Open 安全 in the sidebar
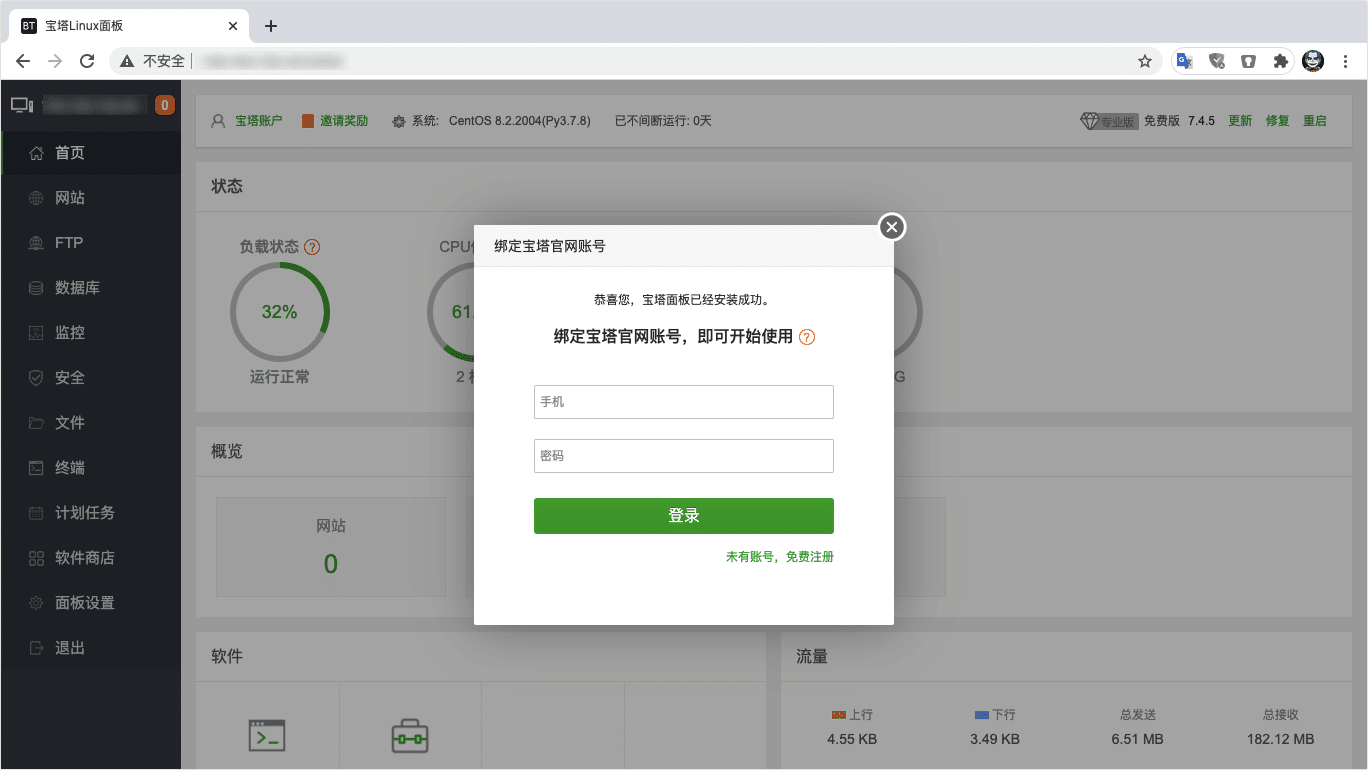Viewport: 1368px width, 770px height. pos(91,378)
